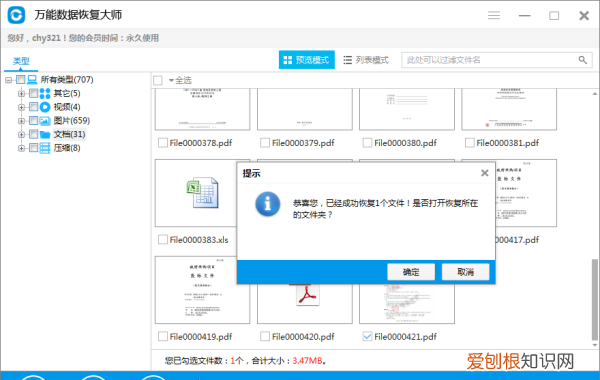
Task: Click 取消 in the dialog
Action: coord(466,272)
